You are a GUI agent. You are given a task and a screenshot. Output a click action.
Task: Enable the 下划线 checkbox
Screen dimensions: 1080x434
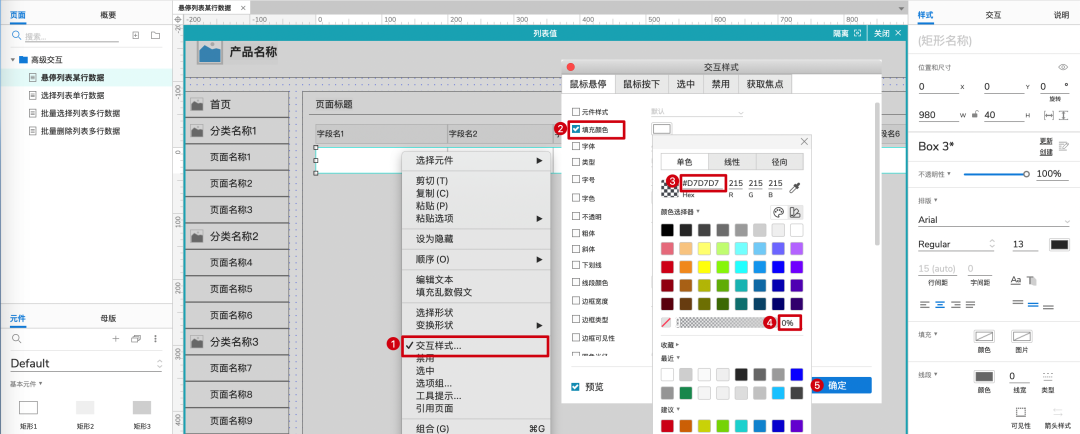pyautogui.click(x=576, y=265)
